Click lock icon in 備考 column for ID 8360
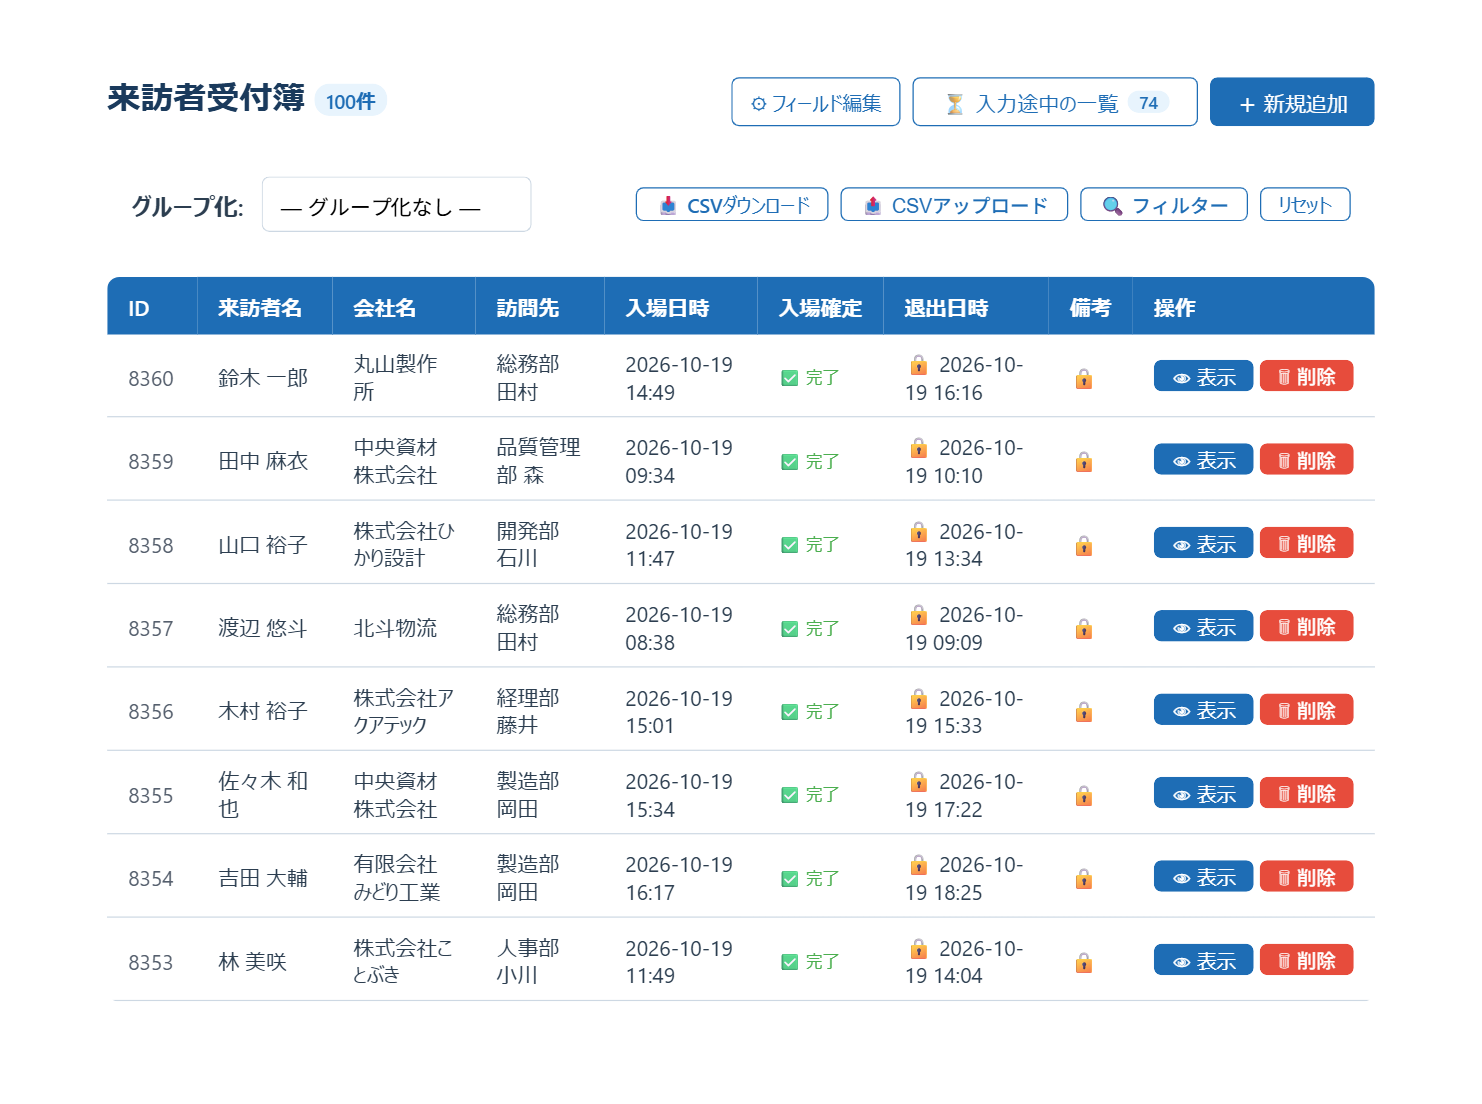Image resolution: width=1482 pixels, height=1104 pixels. click(1083, 379)
